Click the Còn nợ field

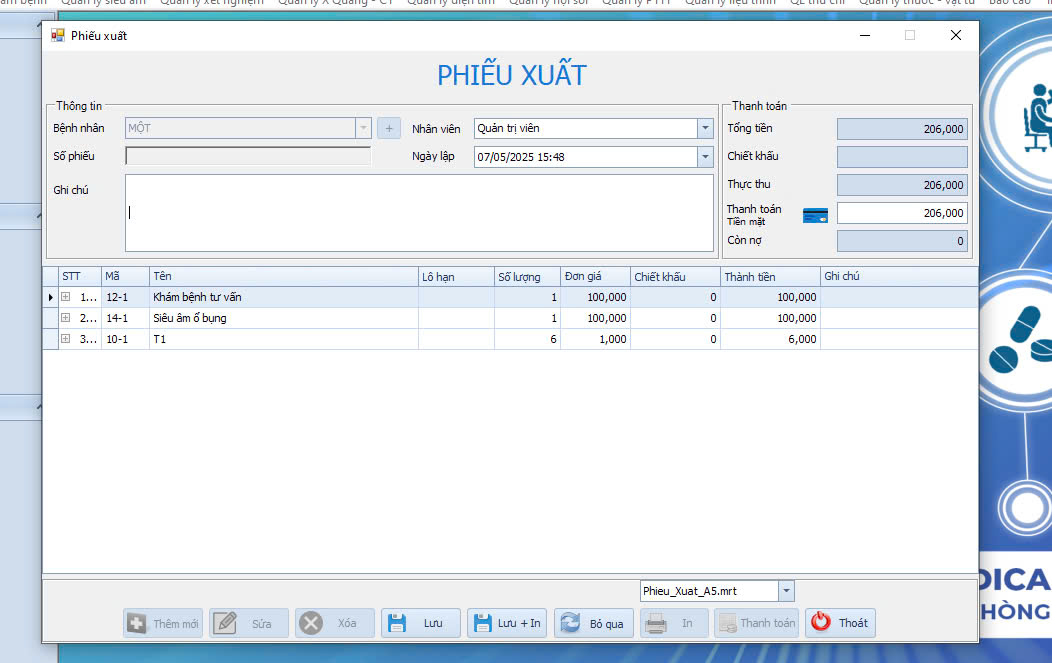pos(902,241)
